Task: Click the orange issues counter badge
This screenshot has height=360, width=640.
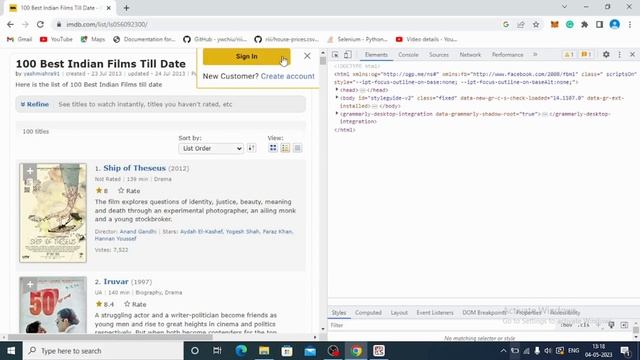Action: point(586,54)
